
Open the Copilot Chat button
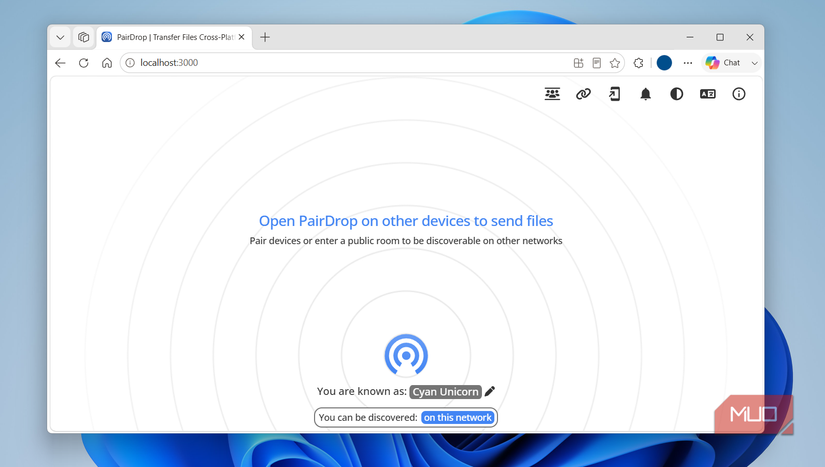(723, 63)
